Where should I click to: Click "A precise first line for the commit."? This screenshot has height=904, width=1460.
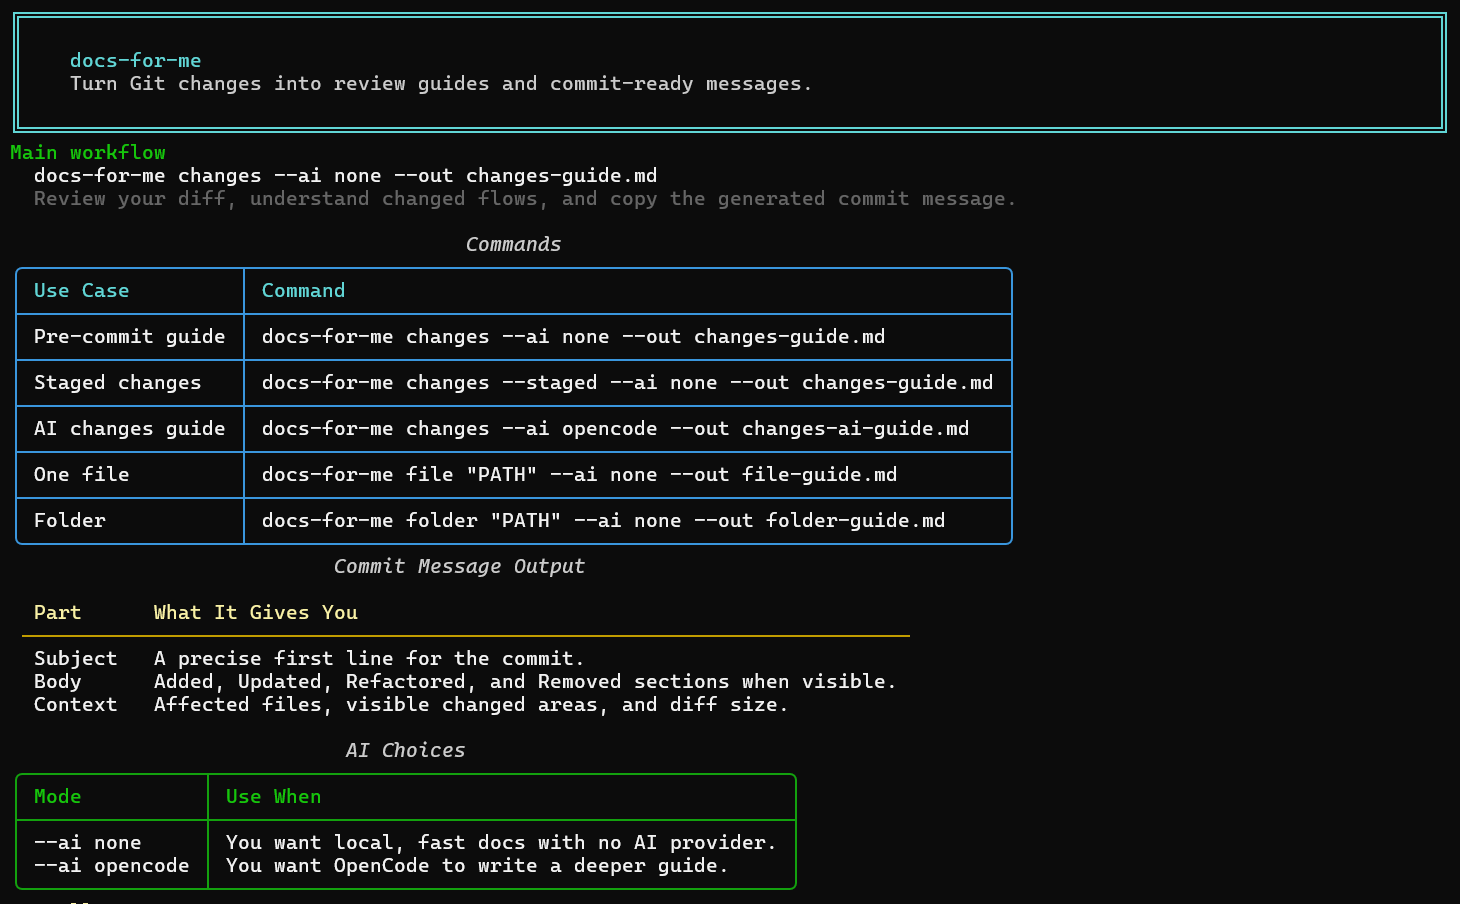pyautogui.click(x=369, y=659)
